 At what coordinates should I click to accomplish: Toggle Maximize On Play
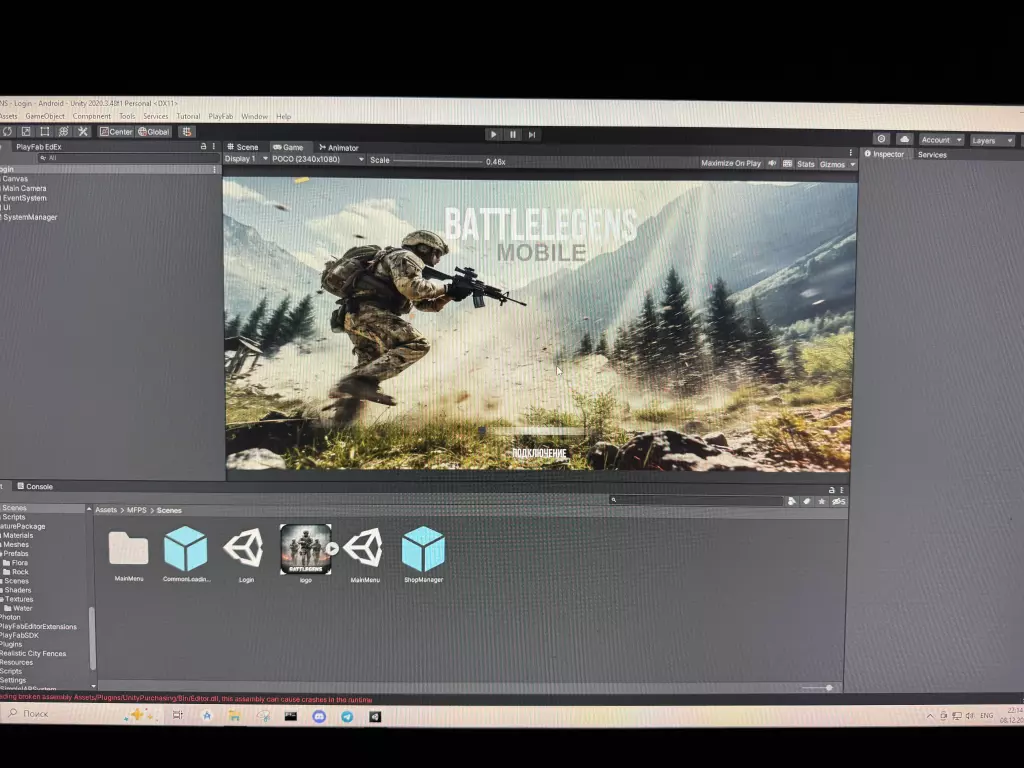pos(731,163)
